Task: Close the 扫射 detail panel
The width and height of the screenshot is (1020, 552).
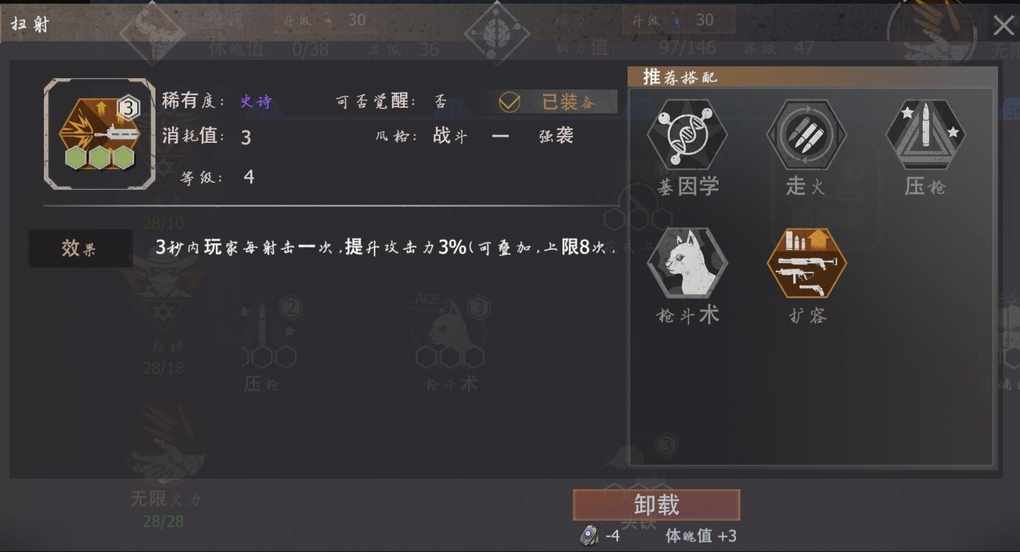Action: point(1003,25)
